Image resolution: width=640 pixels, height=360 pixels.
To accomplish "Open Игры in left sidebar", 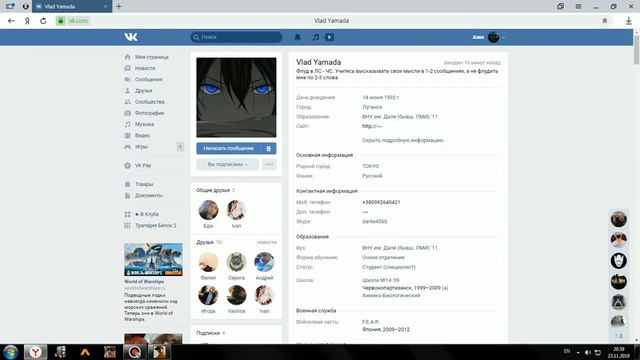I will (x=141, y=147).
